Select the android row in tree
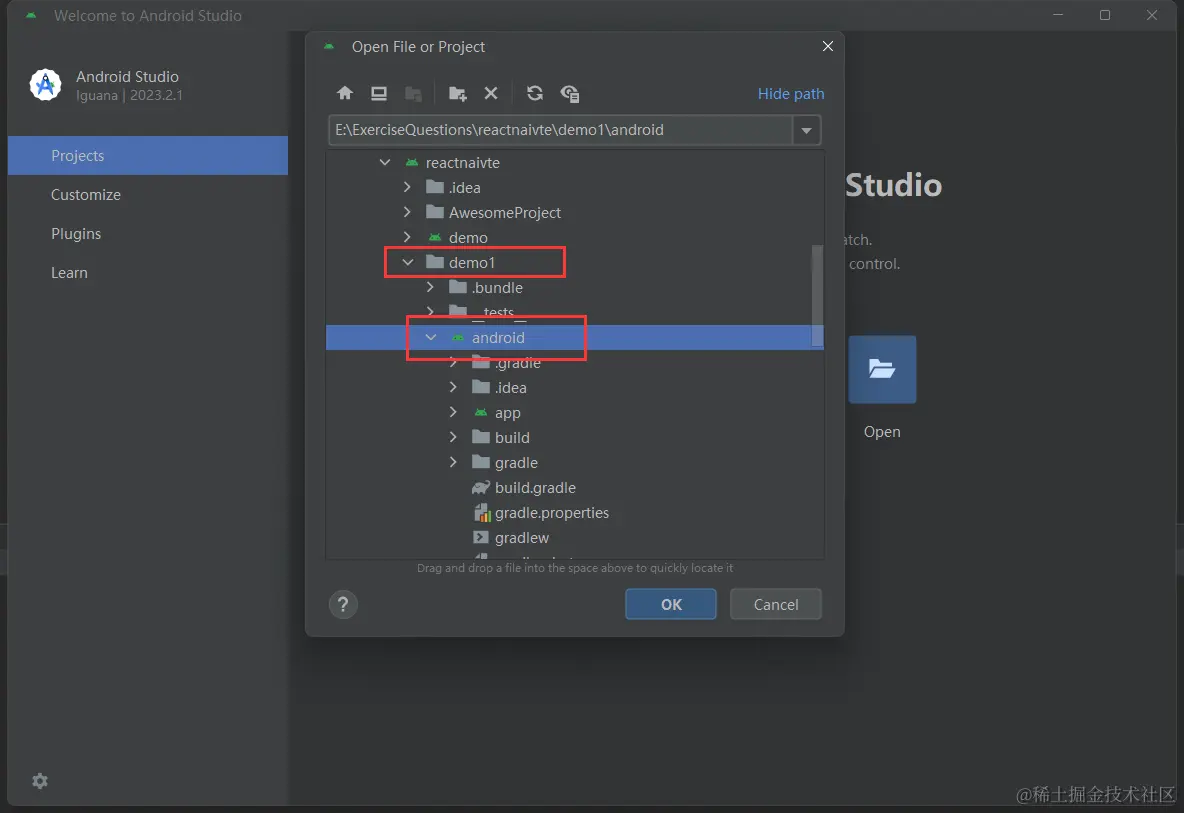The image size is (1184, 813). (x=575, y=337)
